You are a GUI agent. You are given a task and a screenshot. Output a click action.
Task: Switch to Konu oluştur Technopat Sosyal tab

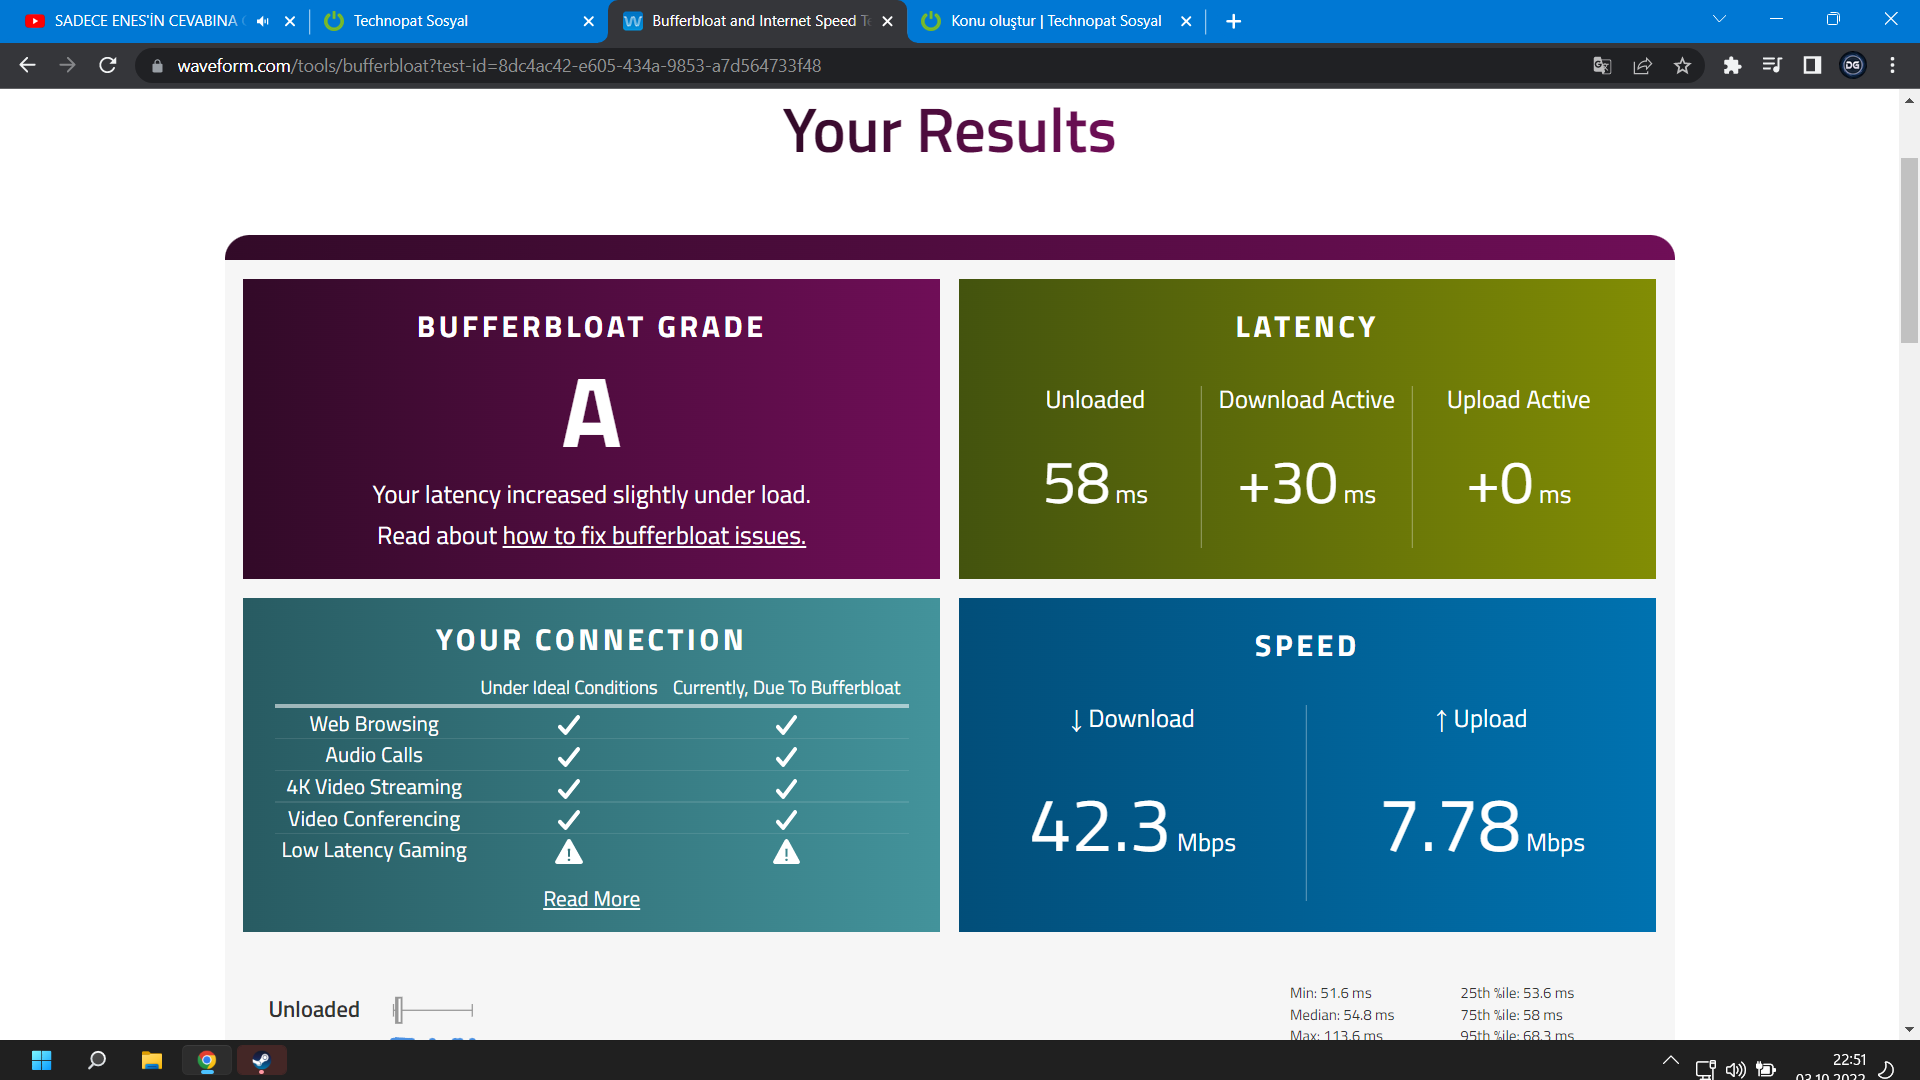1055,21
